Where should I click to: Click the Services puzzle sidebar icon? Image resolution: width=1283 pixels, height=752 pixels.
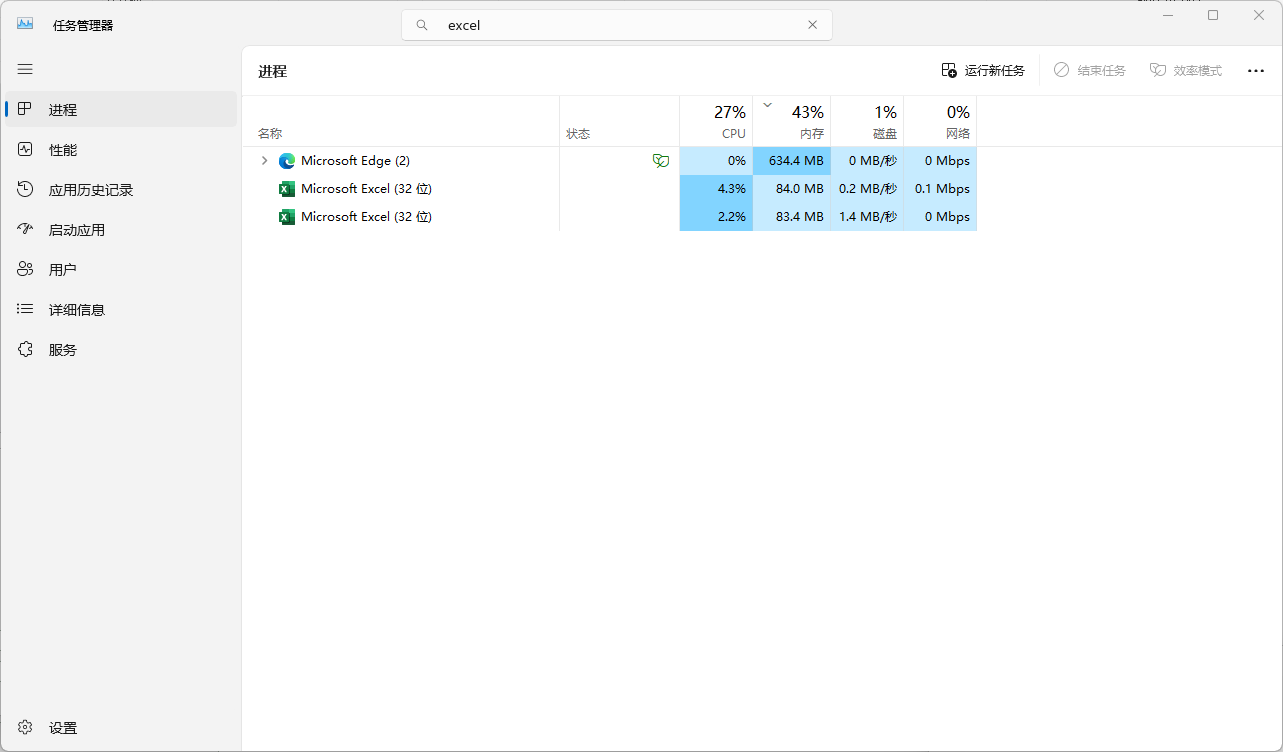click(x=26, y=349)
